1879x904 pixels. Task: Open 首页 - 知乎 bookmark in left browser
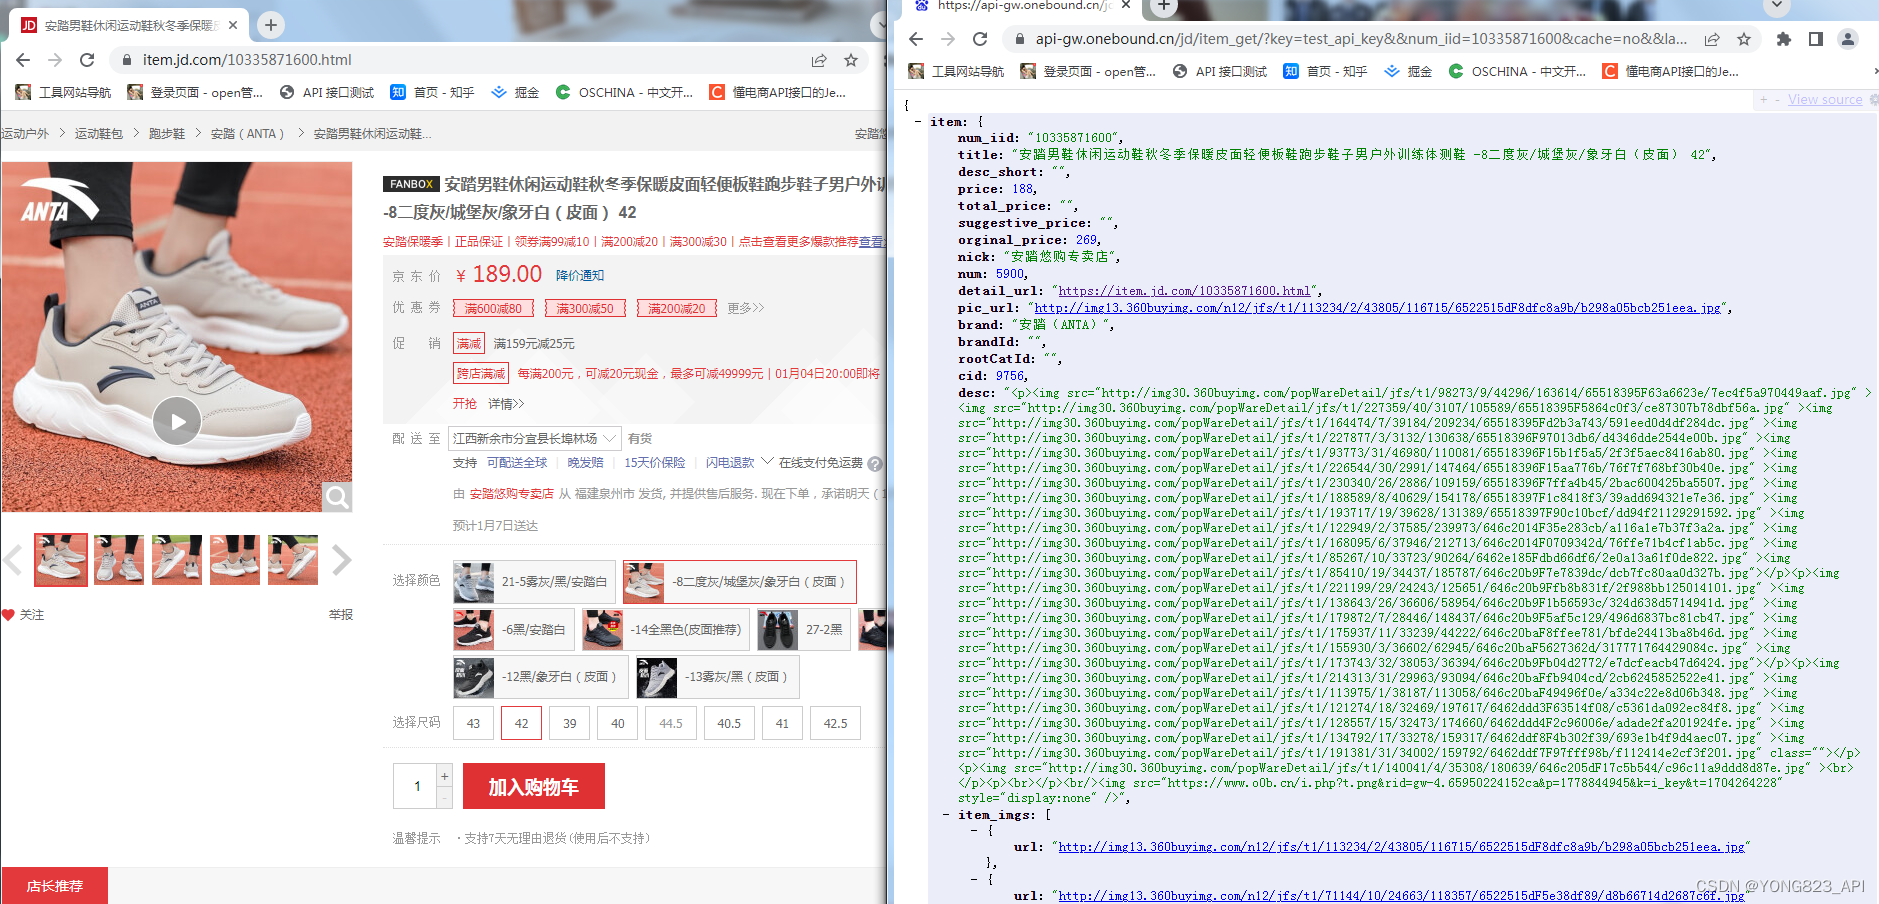click(x=432, y=93)
